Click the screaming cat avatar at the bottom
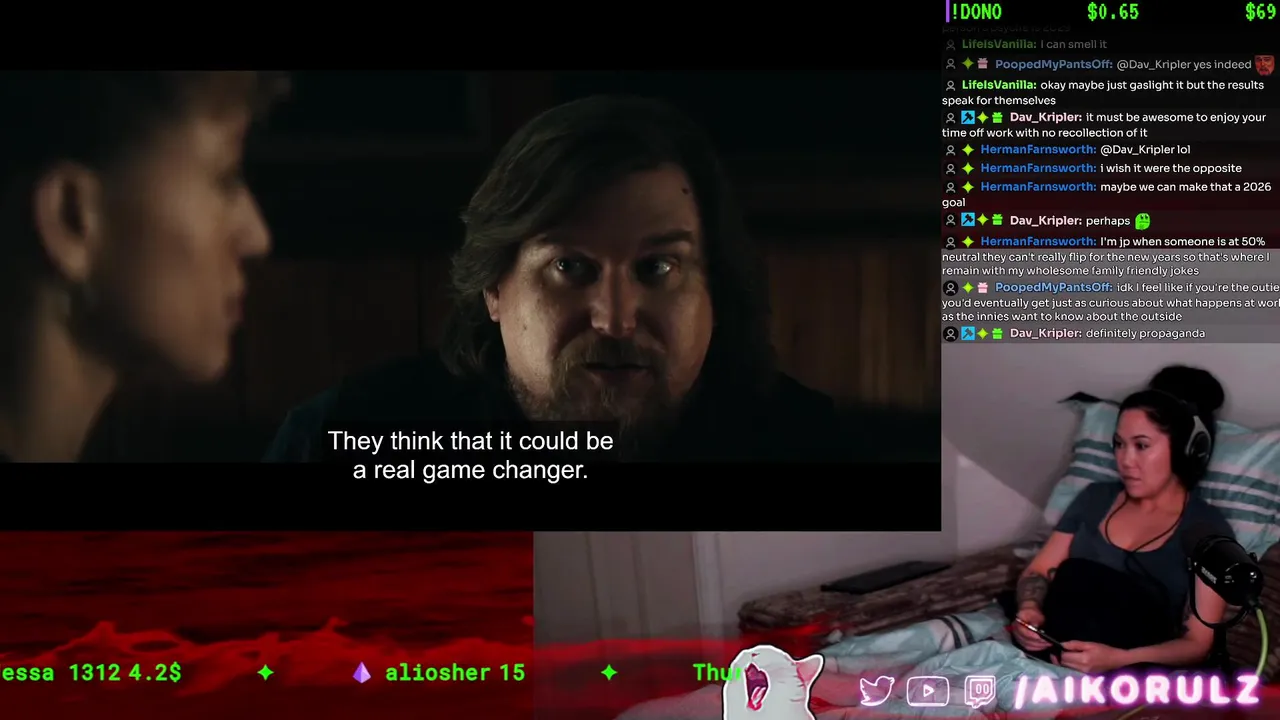 (773, 682)
